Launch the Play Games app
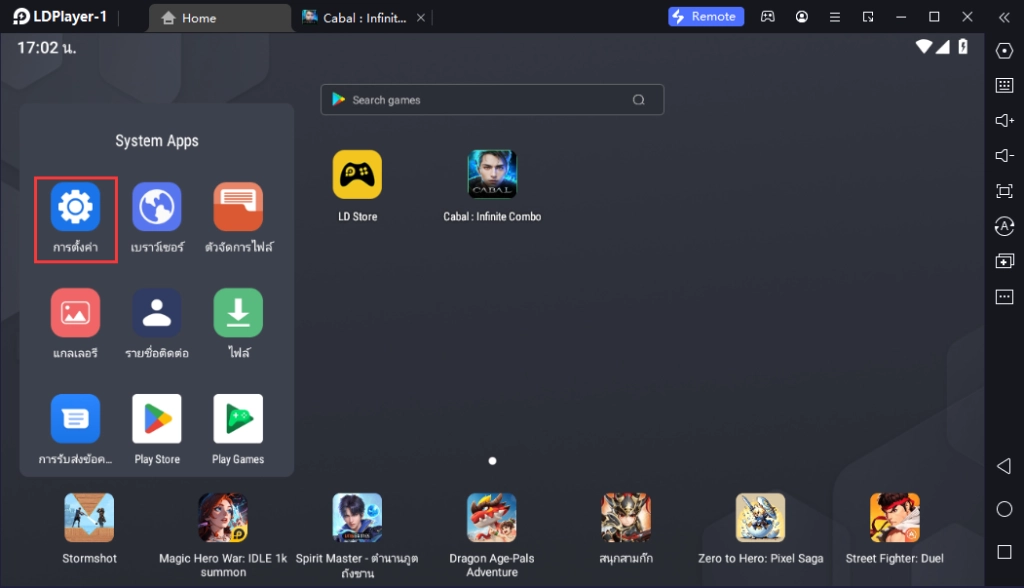The height and width of the screenshot is (588, 1024). click(238, 419)
